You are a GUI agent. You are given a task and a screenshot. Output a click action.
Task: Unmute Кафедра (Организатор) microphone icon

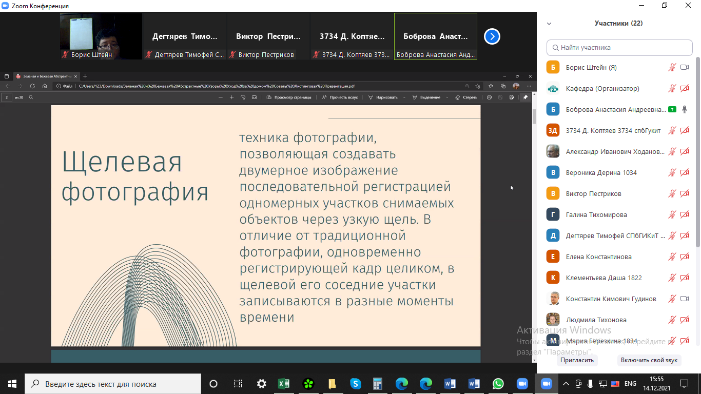[672, 89]
